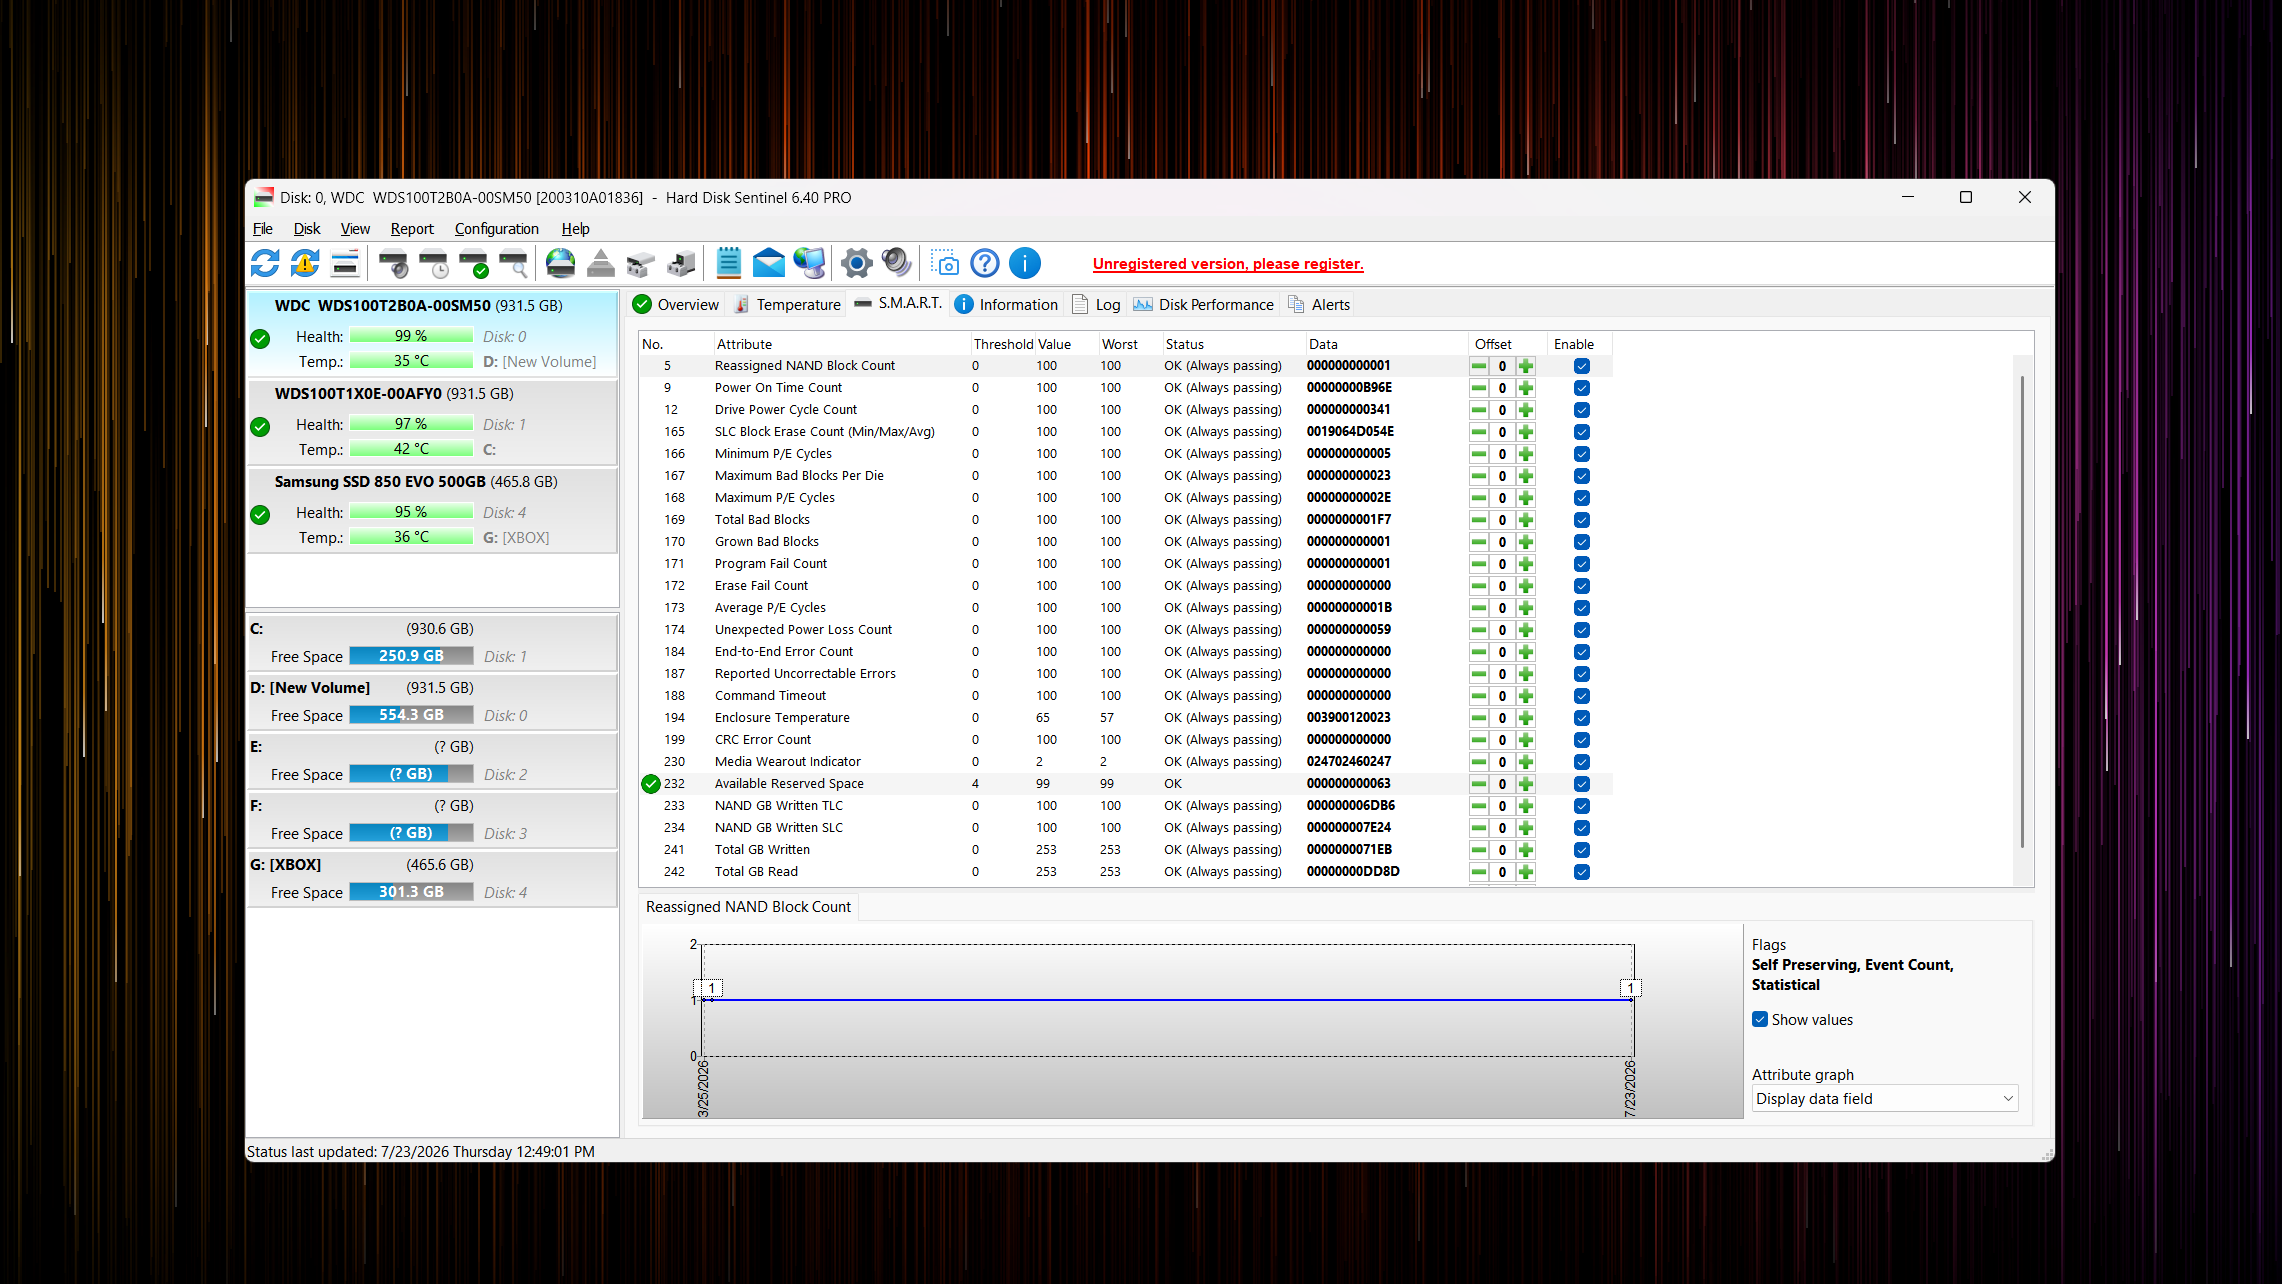Toggle Enable checkbox for Total GB Read

click(1582, 872)
